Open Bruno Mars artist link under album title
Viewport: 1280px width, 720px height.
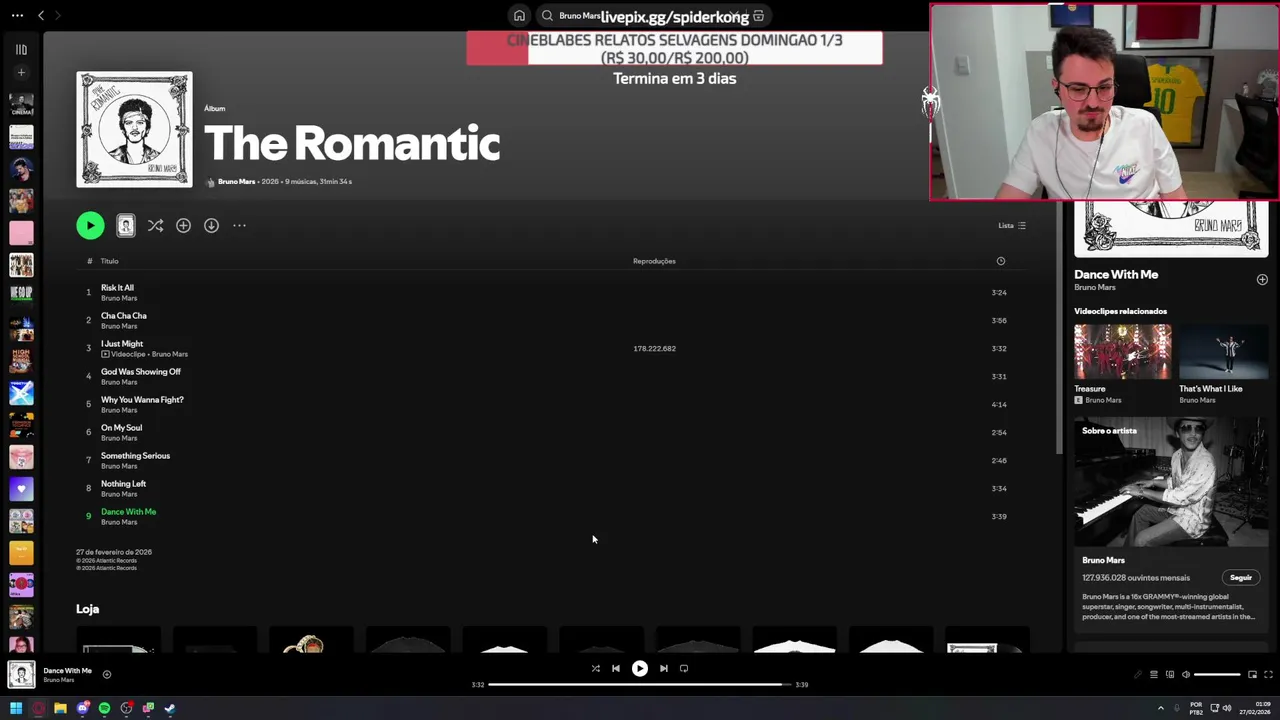pos(236,182)
